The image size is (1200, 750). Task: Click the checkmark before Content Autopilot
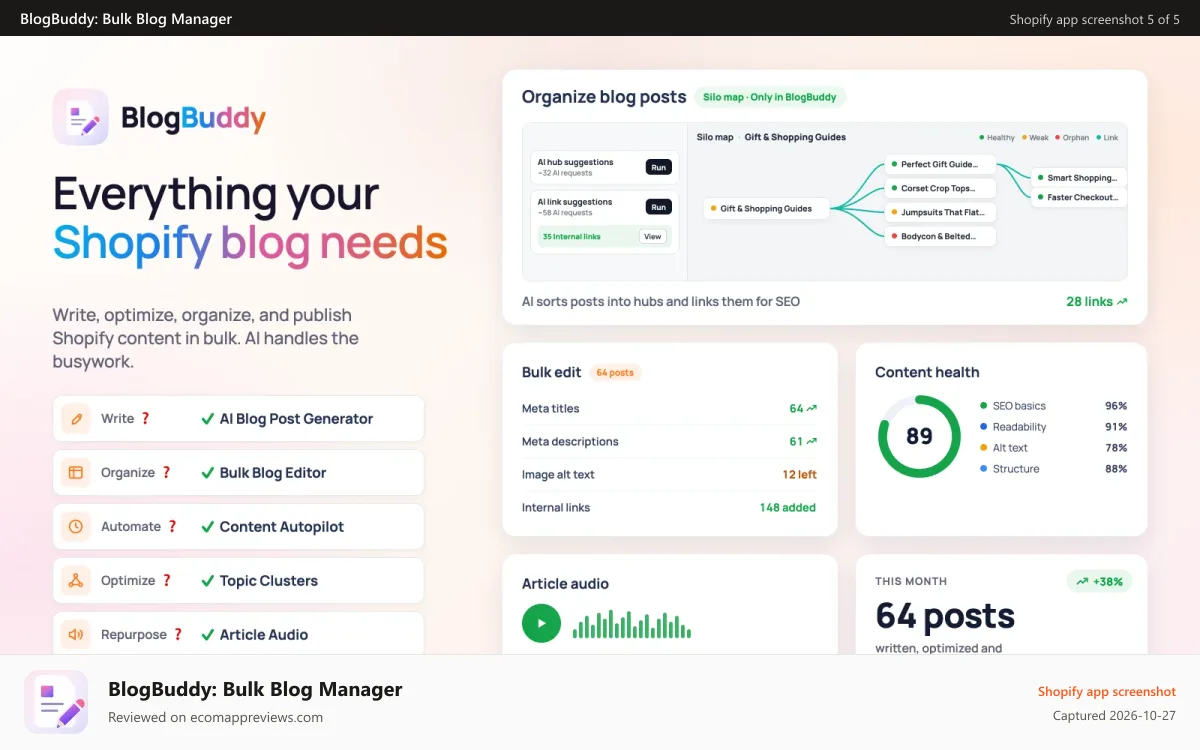[x=207, y=527]
